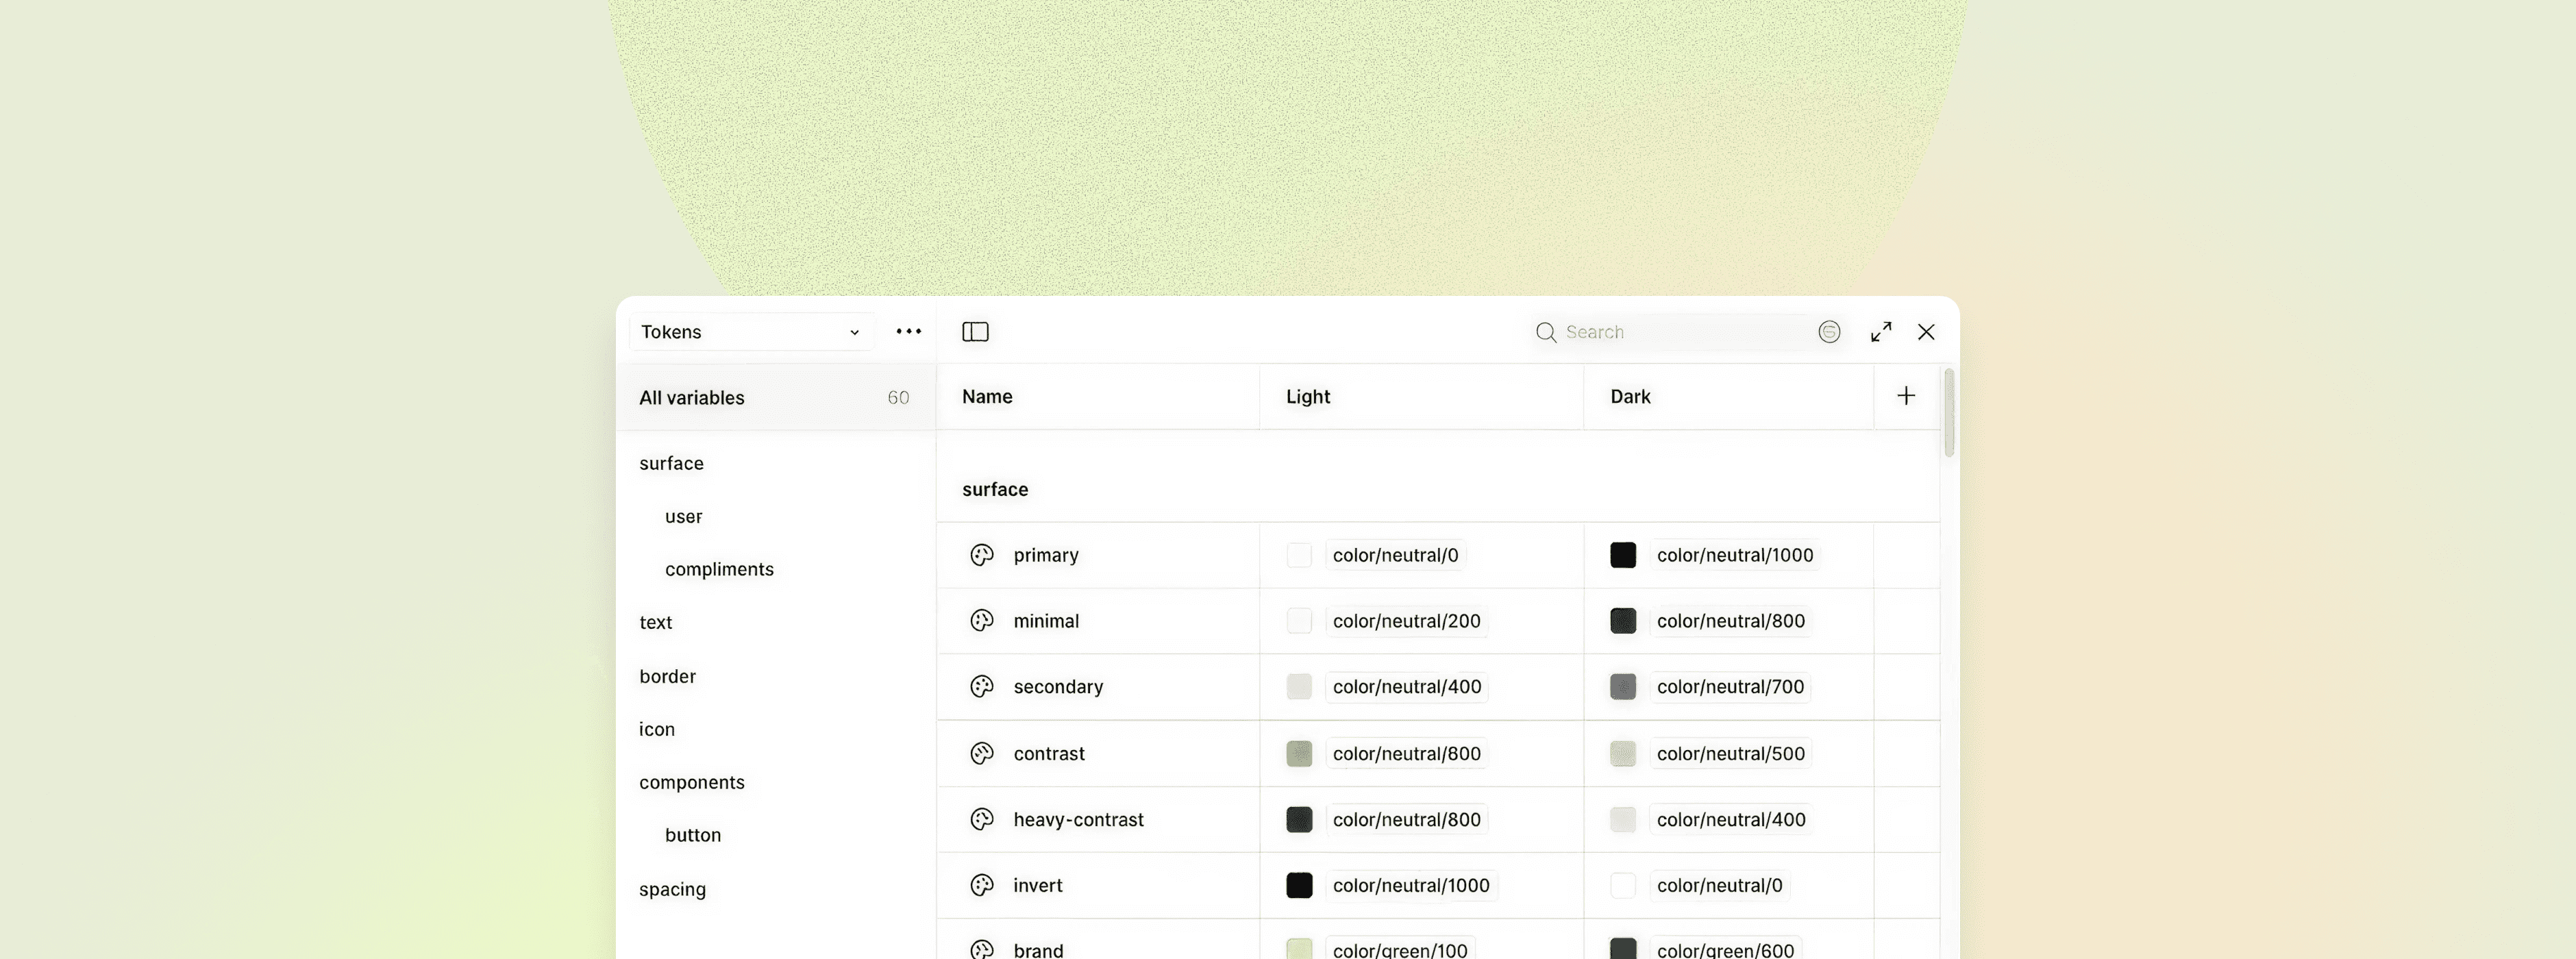Expand the variables window to full size

(x=1881, y=332)
